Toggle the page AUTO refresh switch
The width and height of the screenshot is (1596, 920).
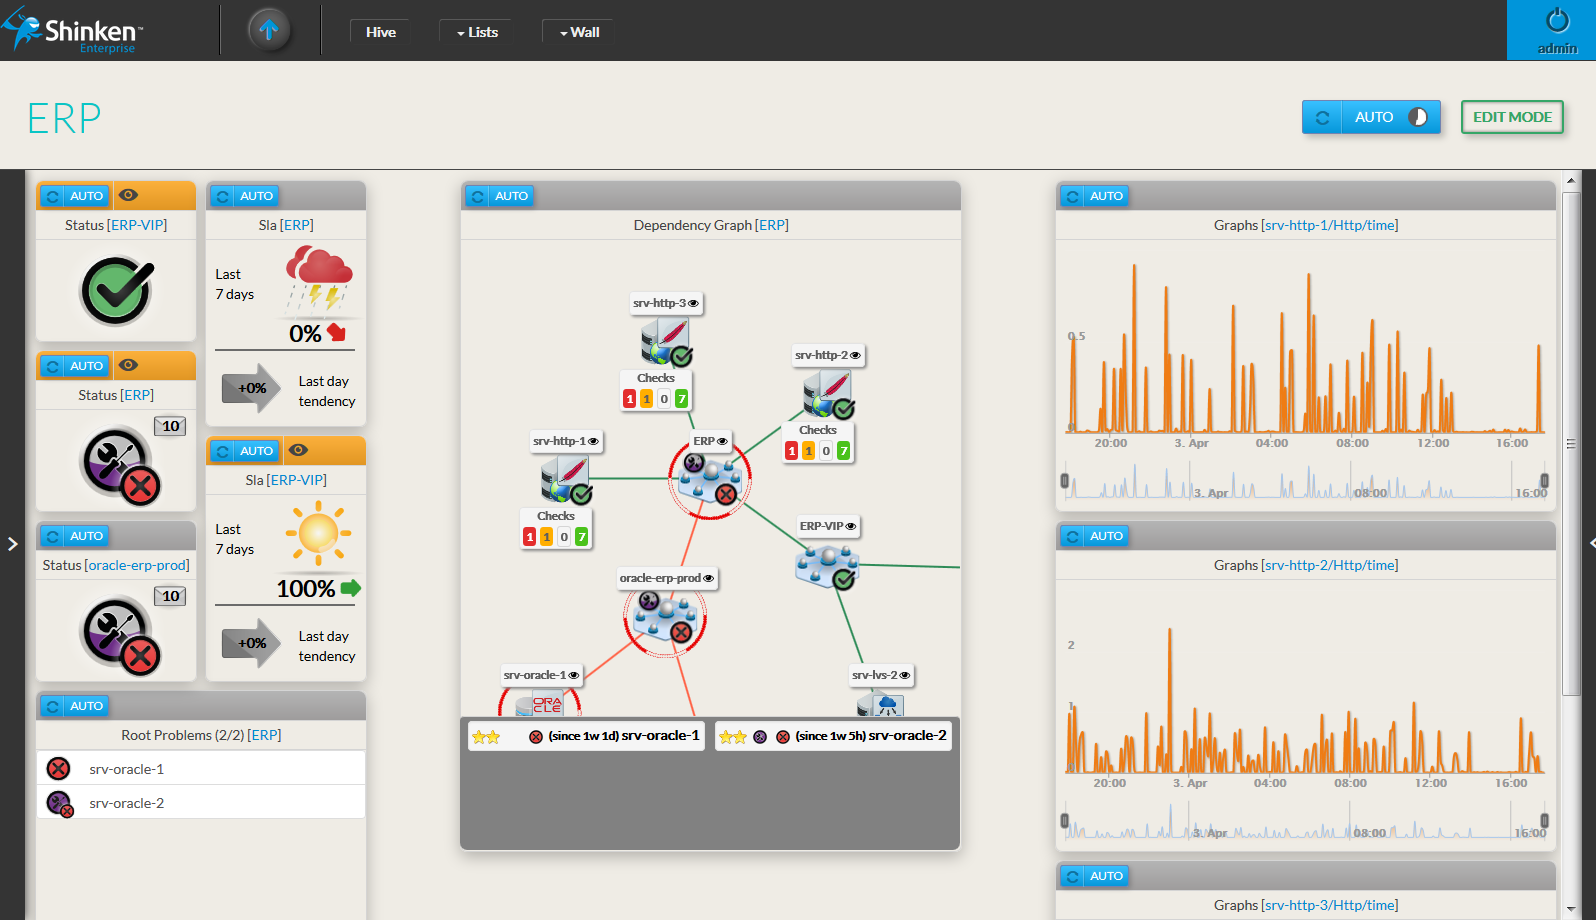click(x=1417, y=117)
